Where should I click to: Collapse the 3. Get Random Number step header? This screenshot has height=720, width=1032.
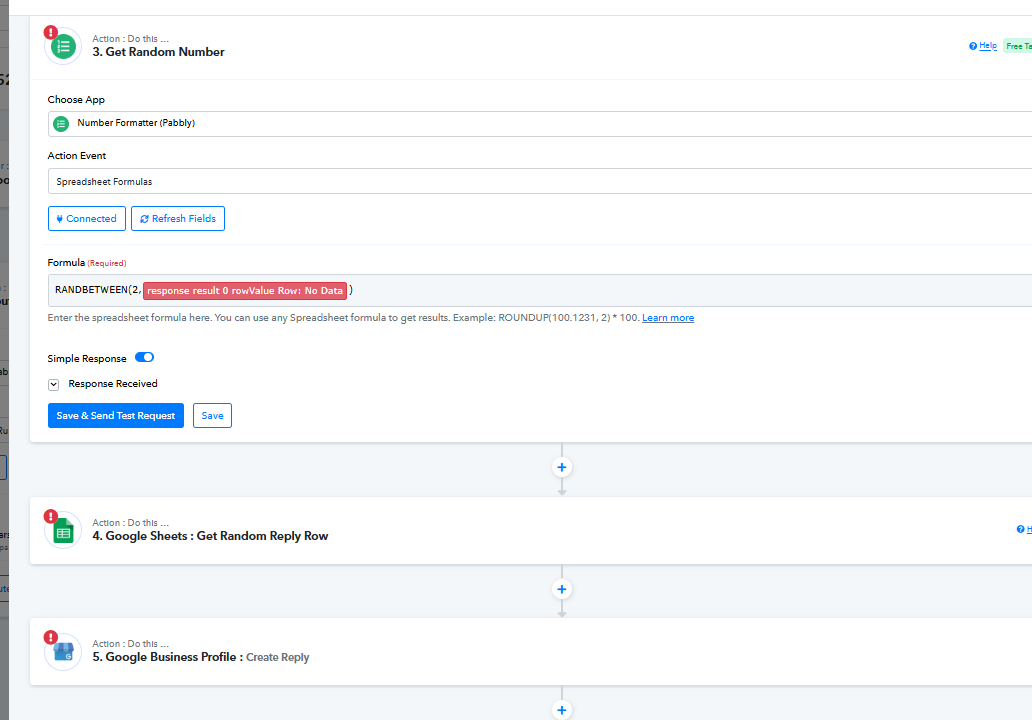click(530, 47)
